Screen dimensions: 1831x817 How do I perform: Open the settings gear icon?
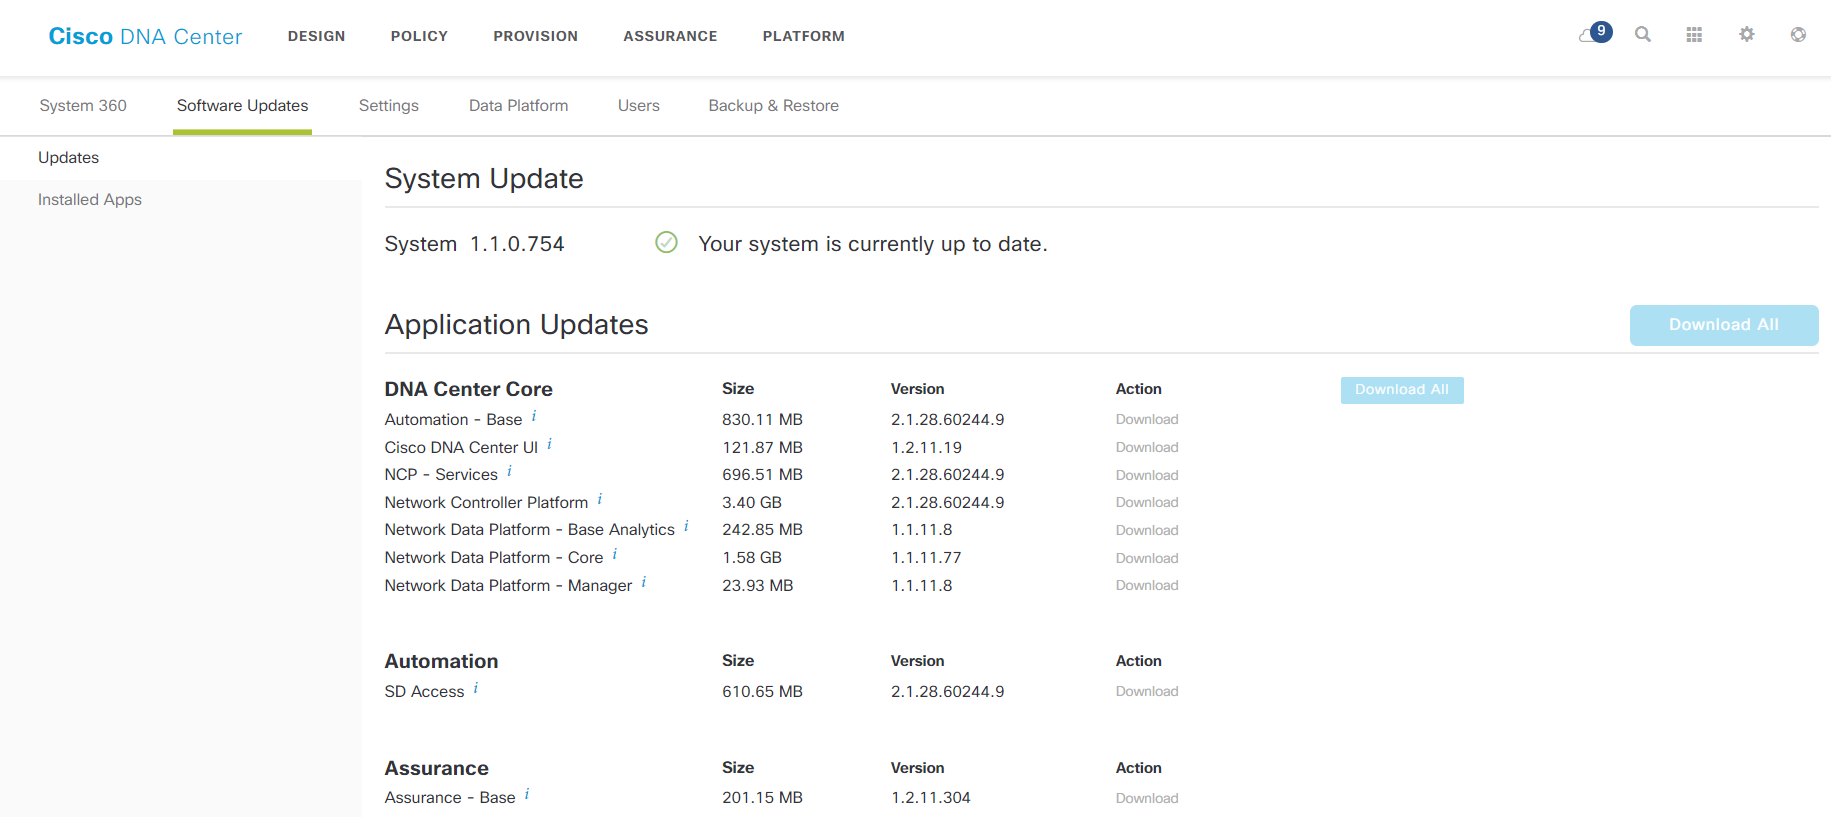[x=1747, y=35]
